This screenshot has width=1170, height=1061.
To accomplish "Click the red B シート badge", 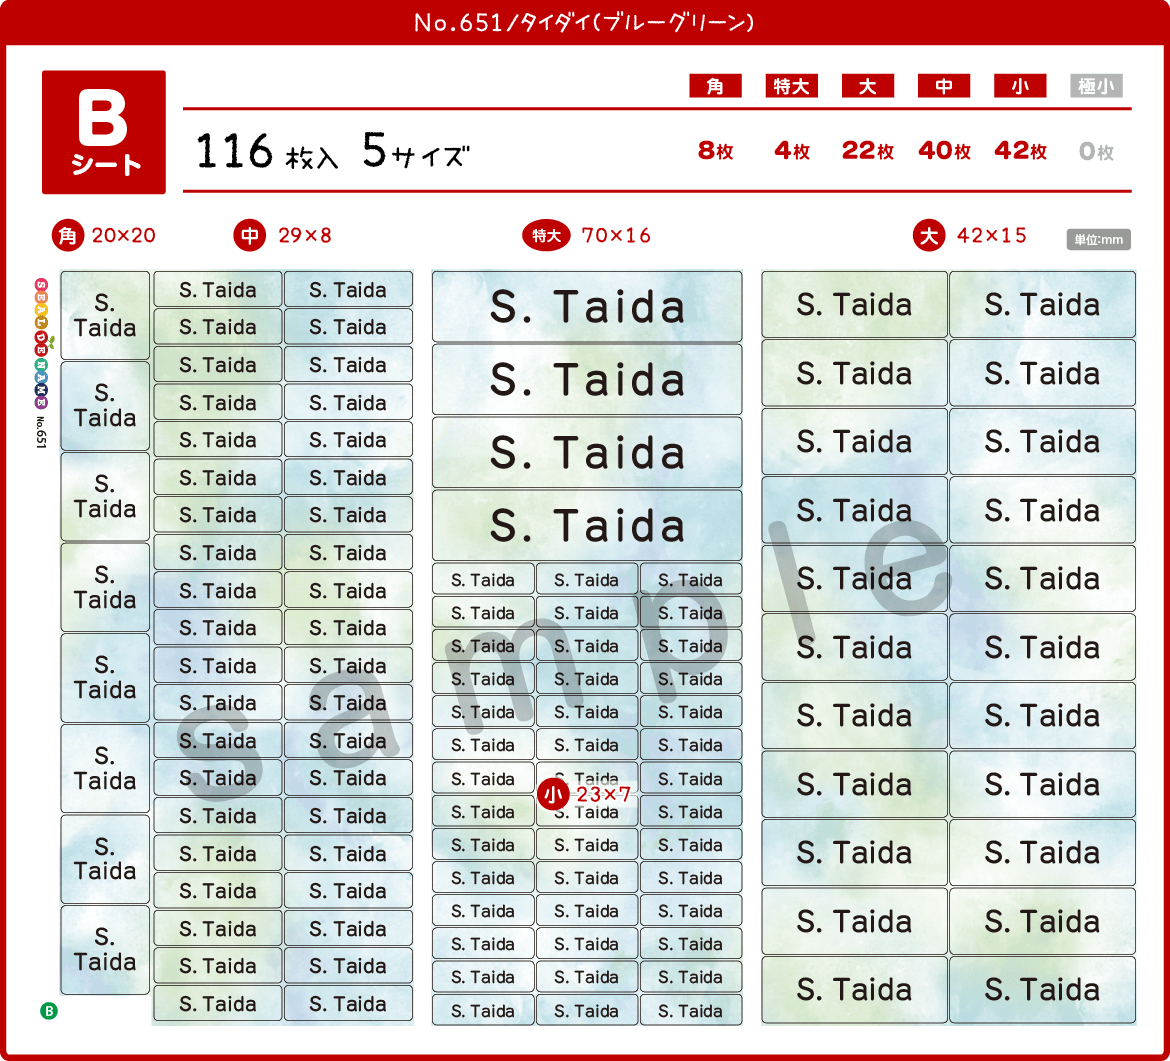I will (104, 132).
